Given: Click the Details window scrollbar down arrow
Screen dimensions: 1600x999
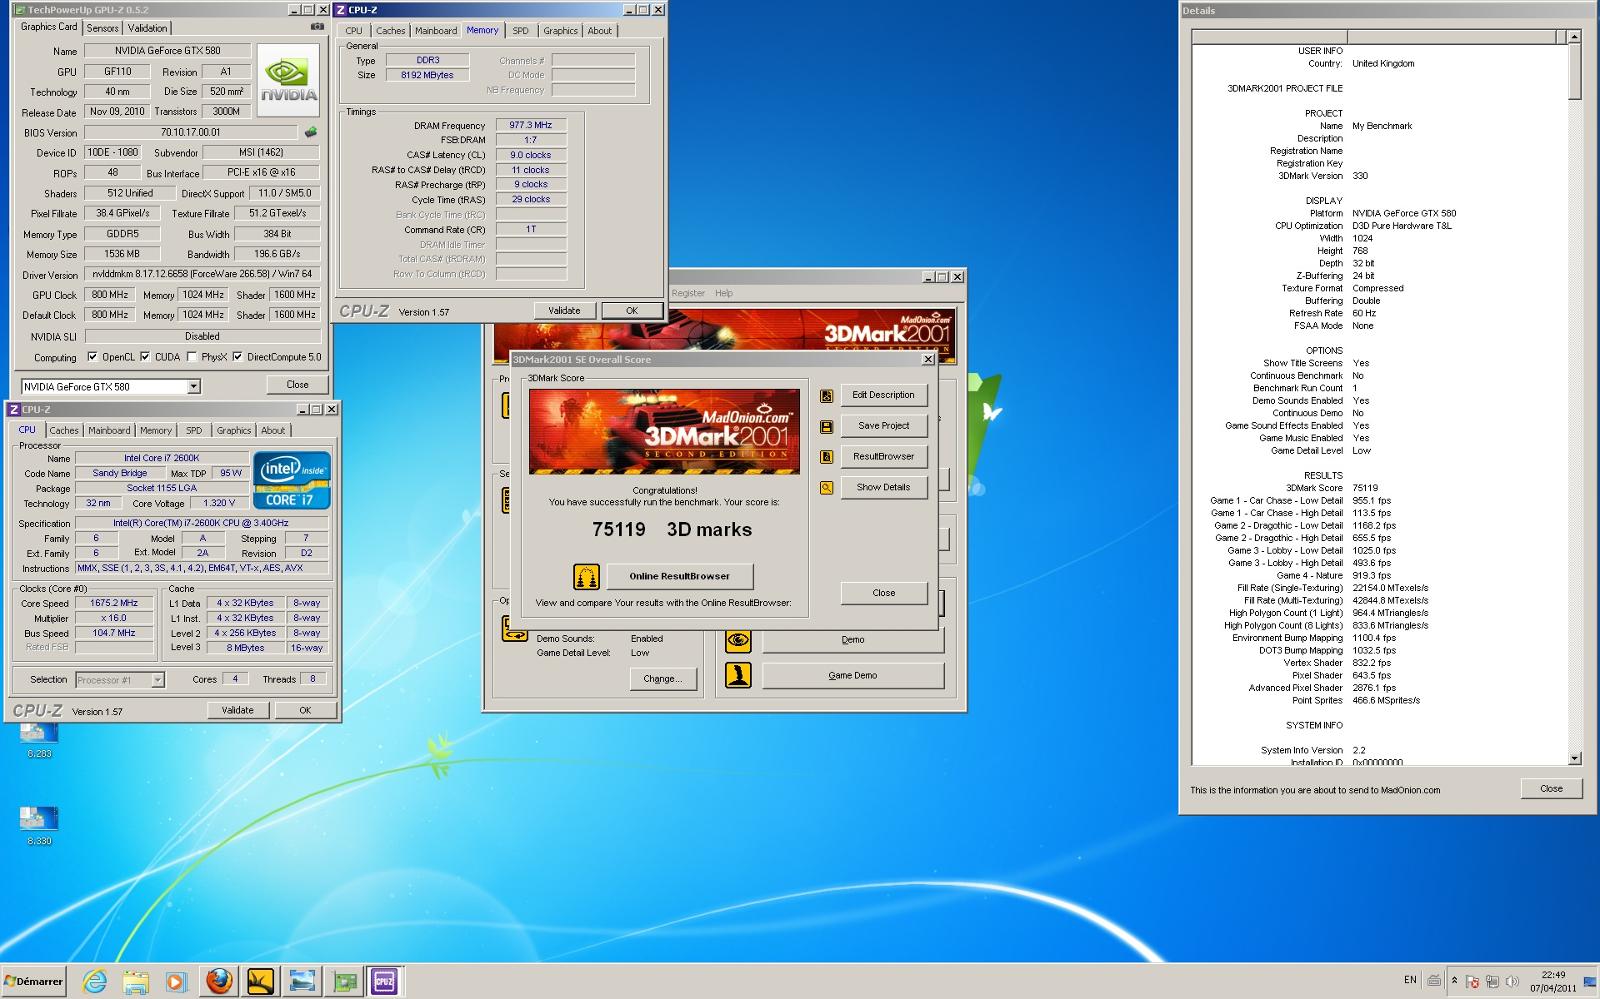Looking at the screenshot, I should click(1575, 758).
